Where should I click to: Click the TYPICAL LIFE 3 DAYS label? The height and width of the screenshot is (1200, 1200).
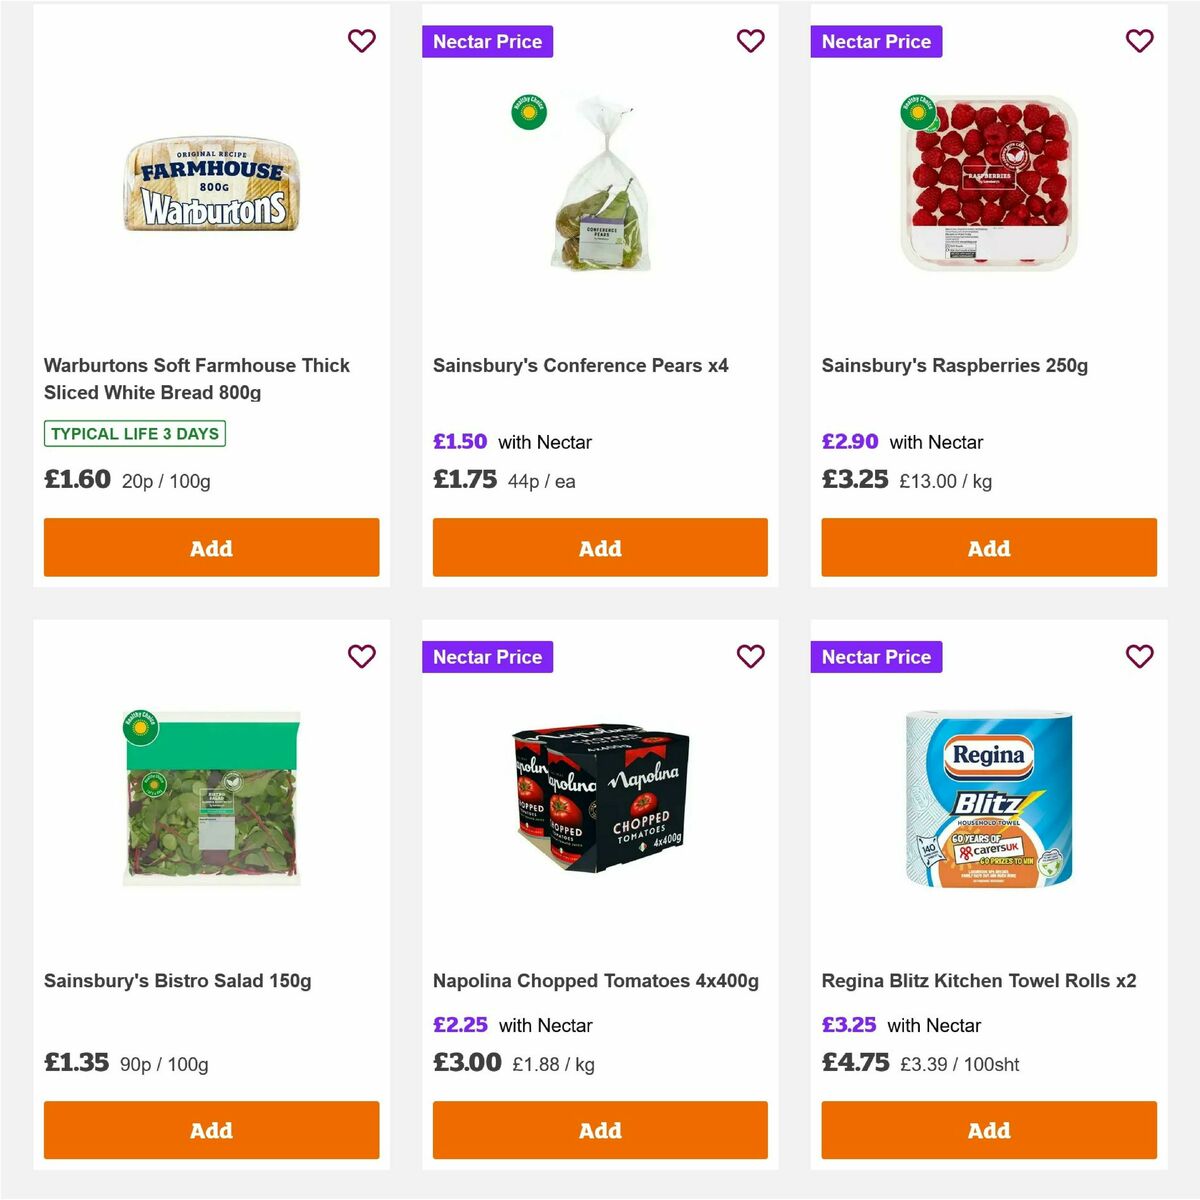pyautogui.click(x=134, y=434)
